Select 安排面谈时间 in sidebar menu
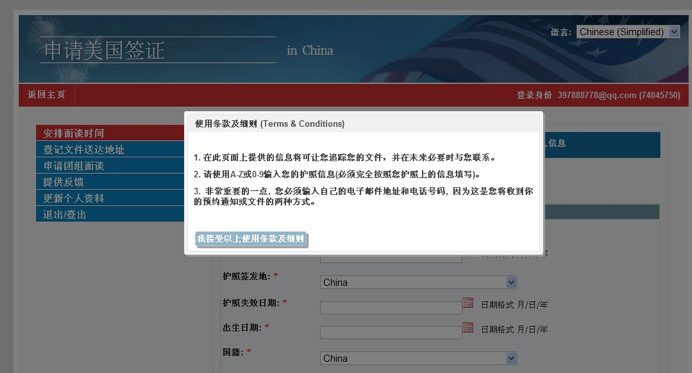This screenshot has width=692, height=373. point(110,133)
